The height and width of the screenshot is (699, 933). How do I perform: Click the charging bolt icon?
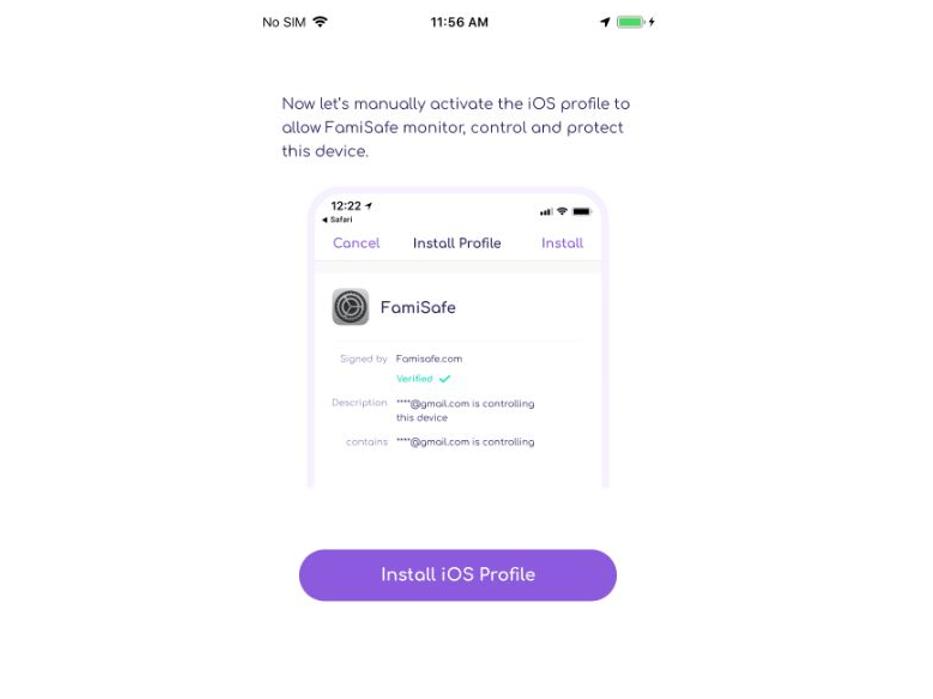652,22
